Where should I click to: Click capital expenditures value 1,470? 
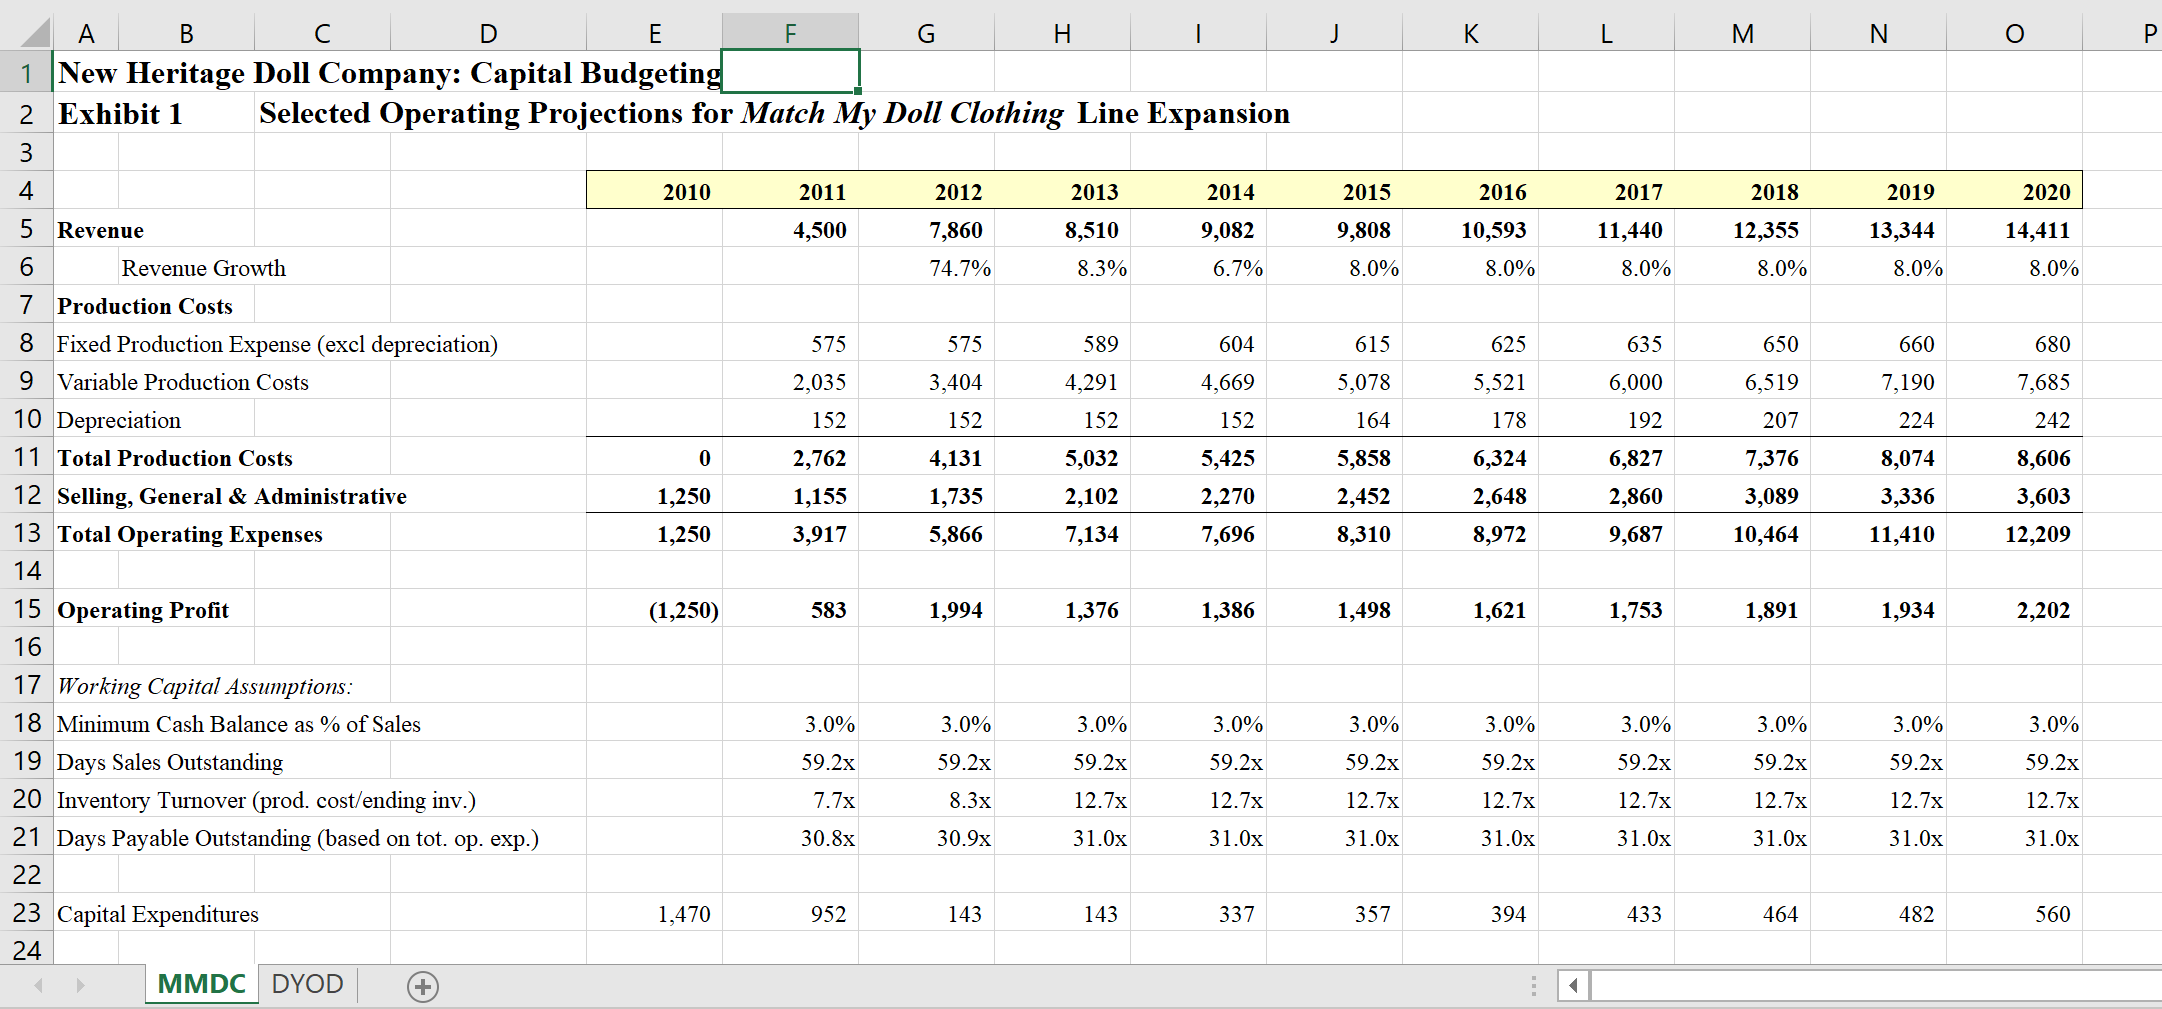[x=683, y=914]
